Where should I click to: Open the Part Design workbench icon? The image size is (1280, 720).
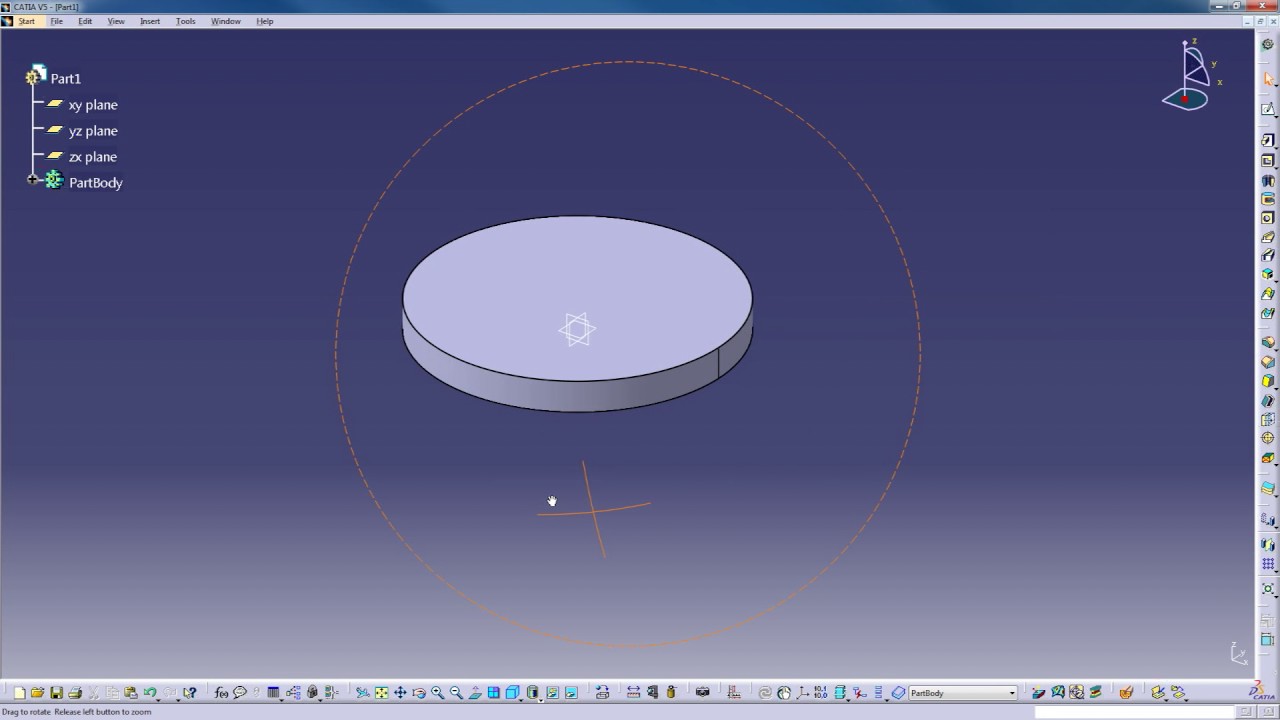[x=1267, y=44]
